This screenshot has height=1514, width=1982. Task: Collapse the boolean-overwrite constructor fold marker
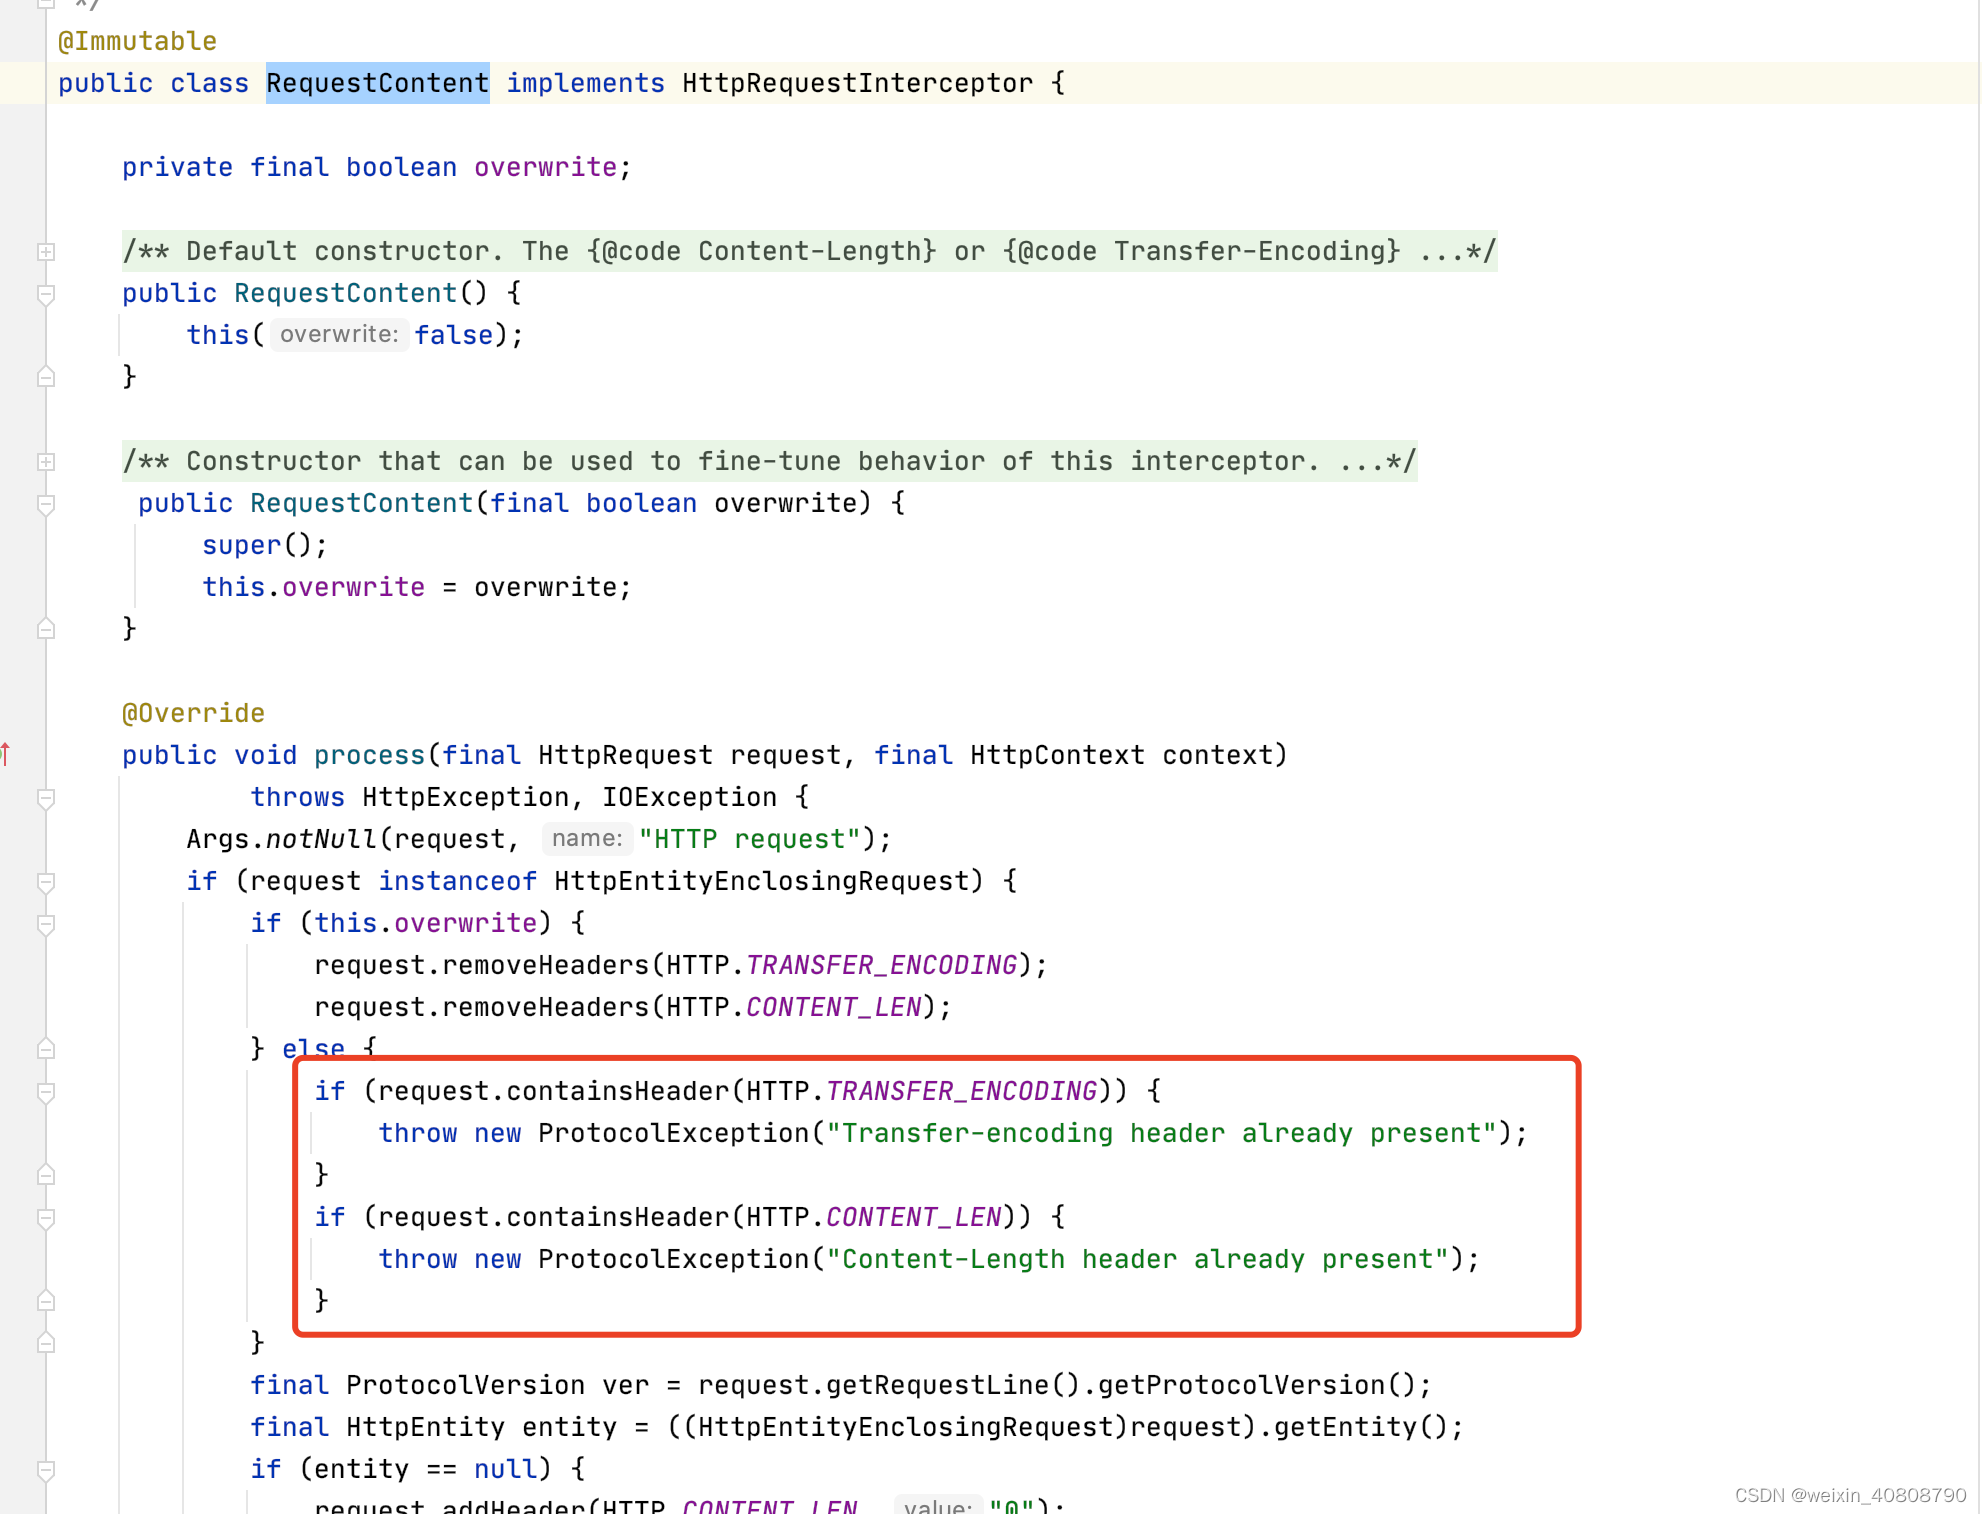[x=45, y=504]
